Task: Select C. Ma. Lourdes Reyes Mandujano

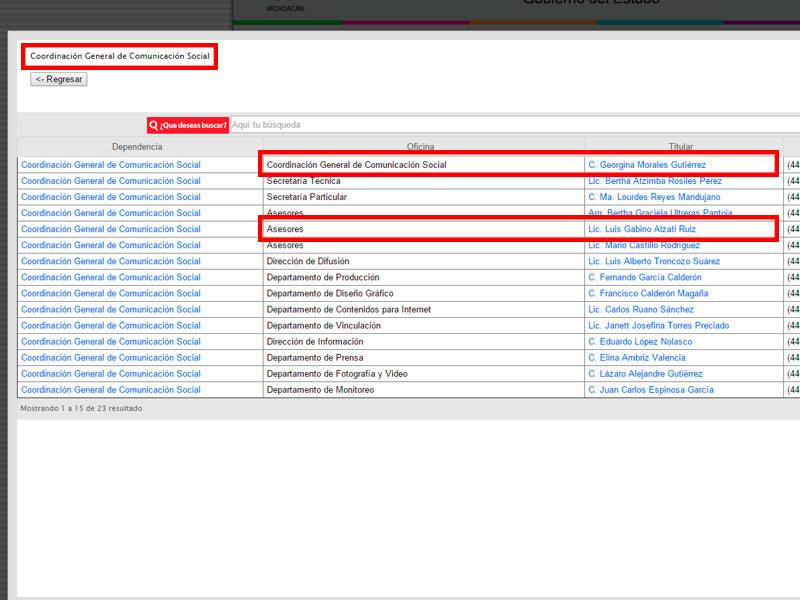Action: tap(654, 197)
